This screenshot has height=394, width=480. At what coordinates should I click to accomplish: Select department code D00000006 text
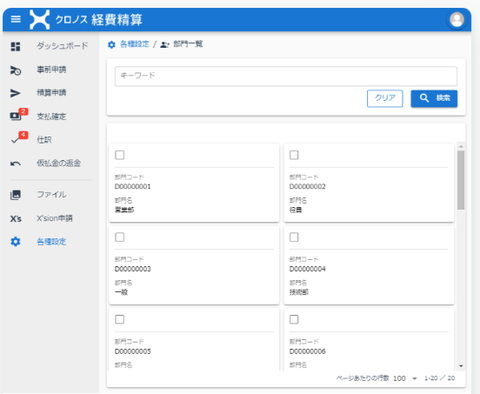[x=307, y=351]
